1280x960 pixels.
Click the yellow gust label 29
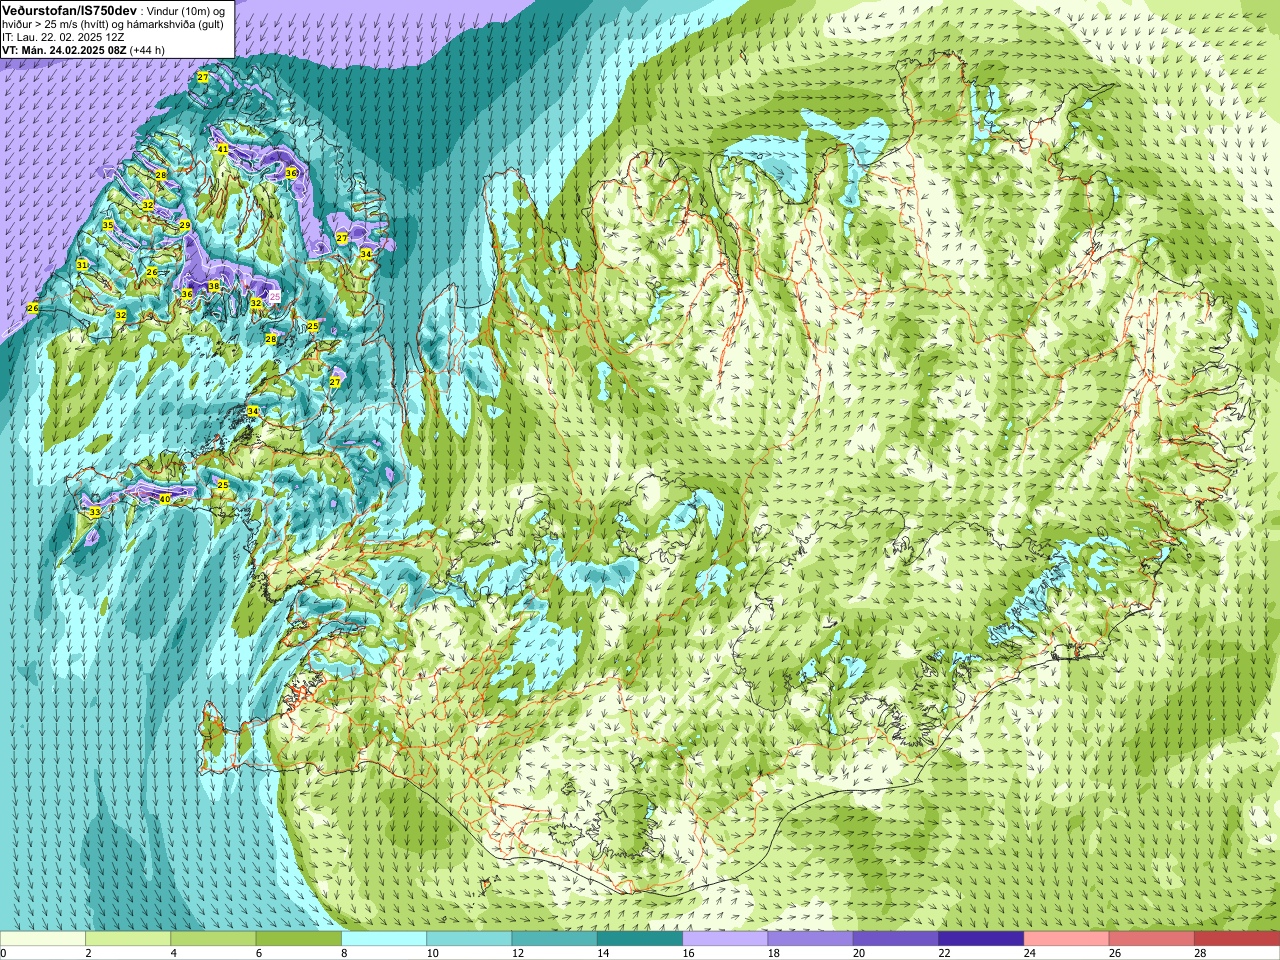tap(185, 226)
